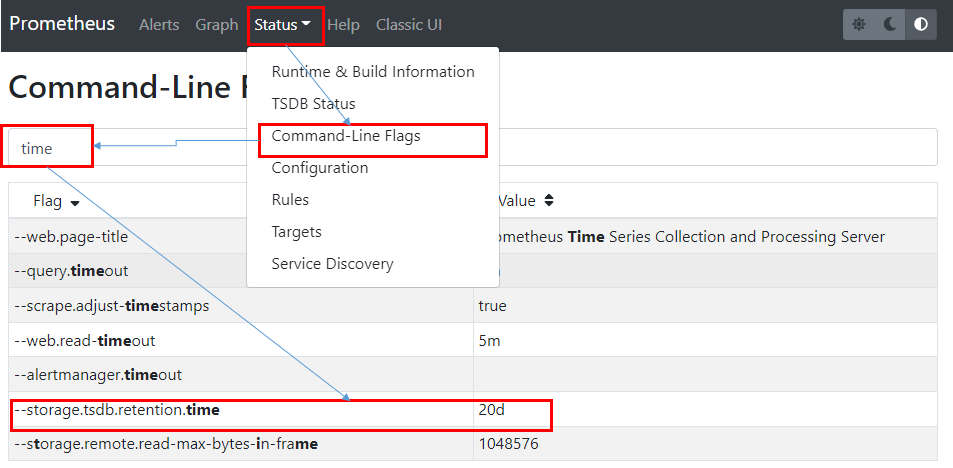
Task: Open the Status dropdown menu
Action: [283, 25]
